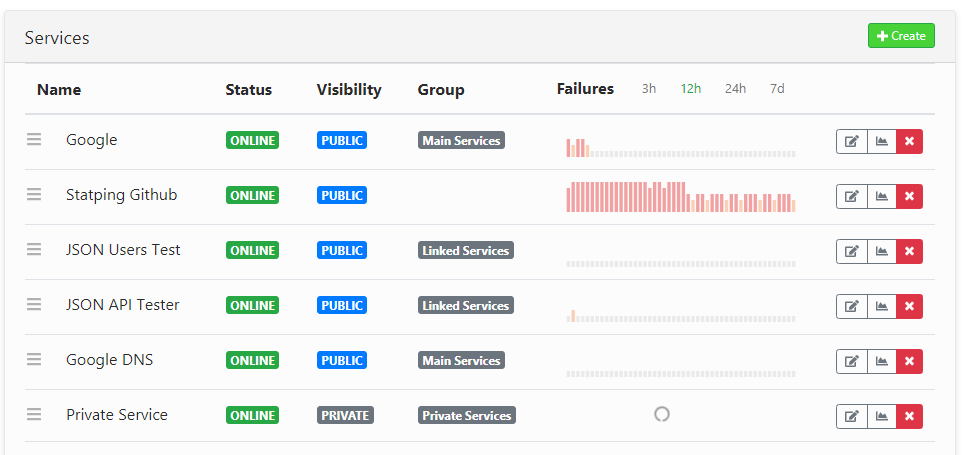Open chart view for Statping Github

click(882, 196)
